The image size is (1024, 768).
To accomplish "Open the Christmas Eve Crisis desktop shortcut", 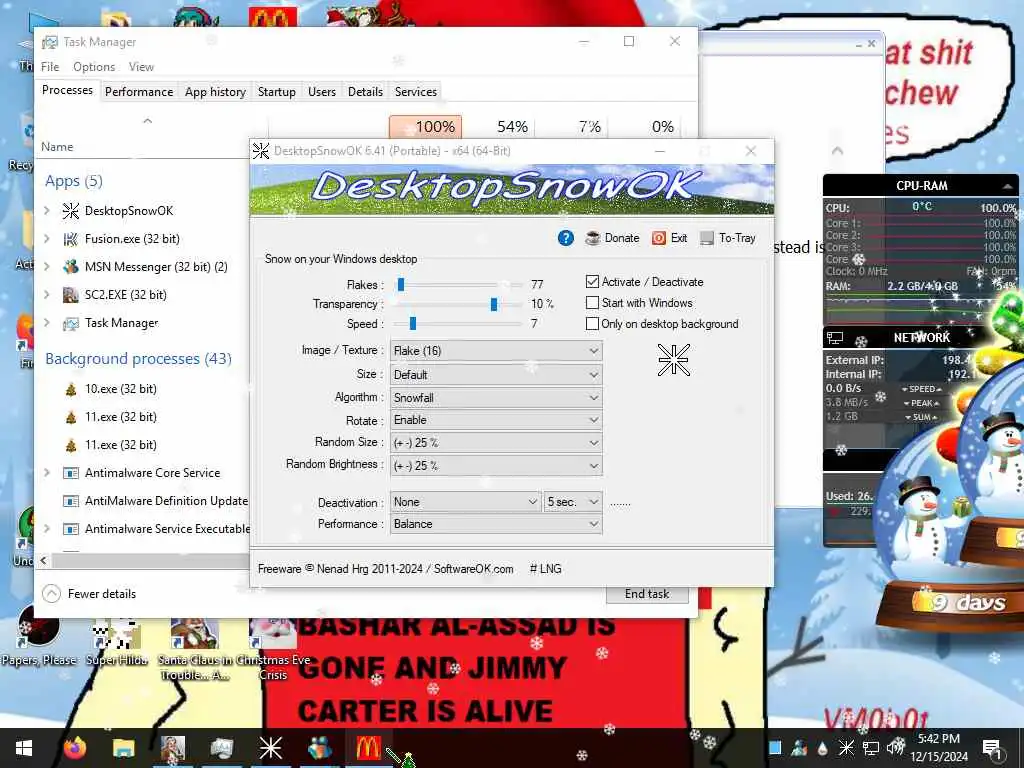I will pos(273,648).
